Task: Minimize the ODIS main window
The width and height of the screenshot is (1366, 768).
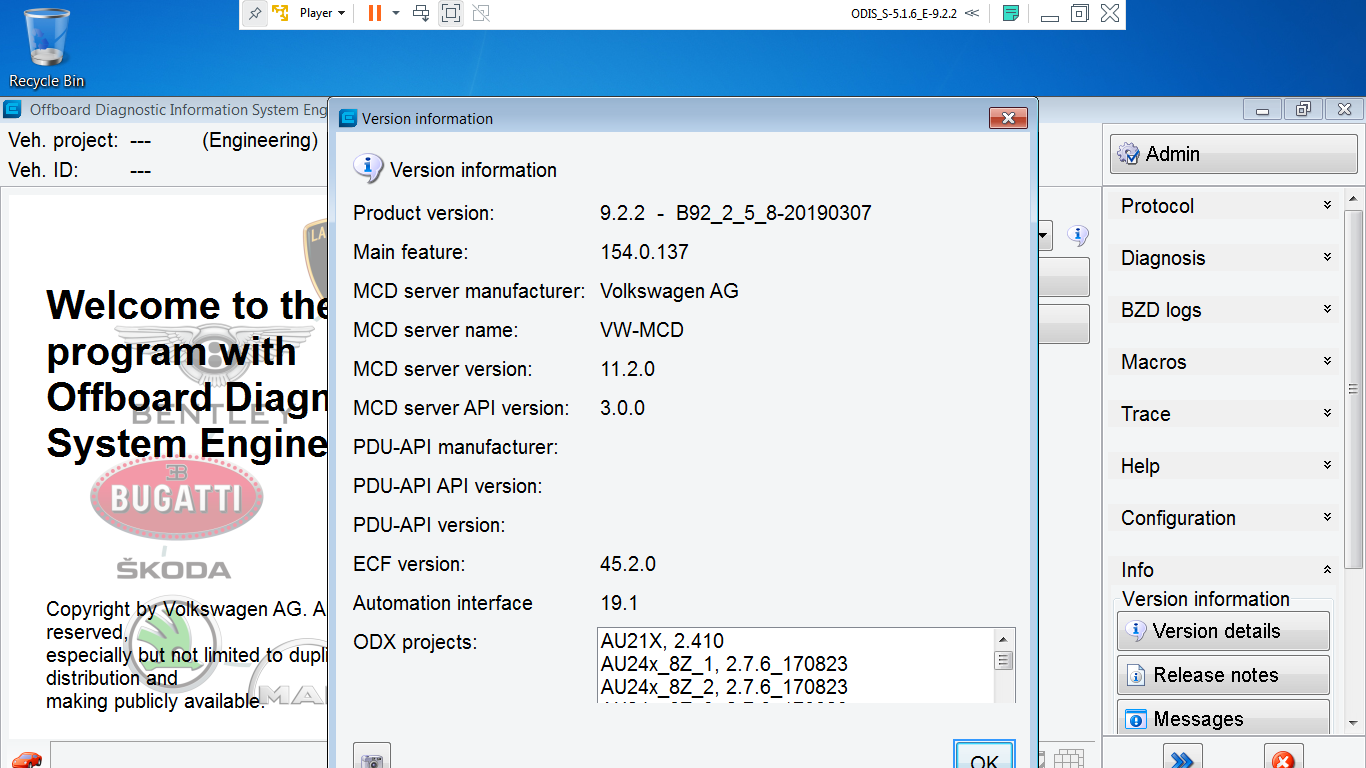Action: 1263,109
